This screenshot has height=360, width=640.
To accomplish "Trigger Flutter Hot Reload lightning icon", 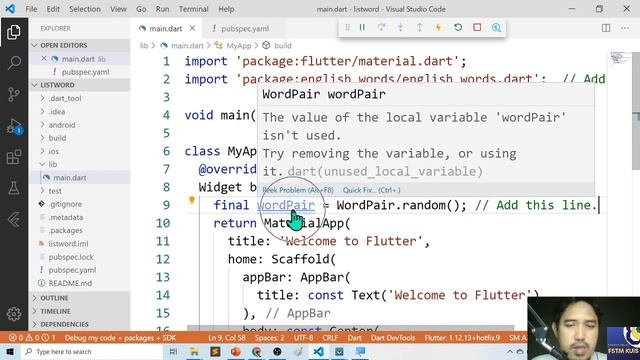I will click(x=438, y=27).
